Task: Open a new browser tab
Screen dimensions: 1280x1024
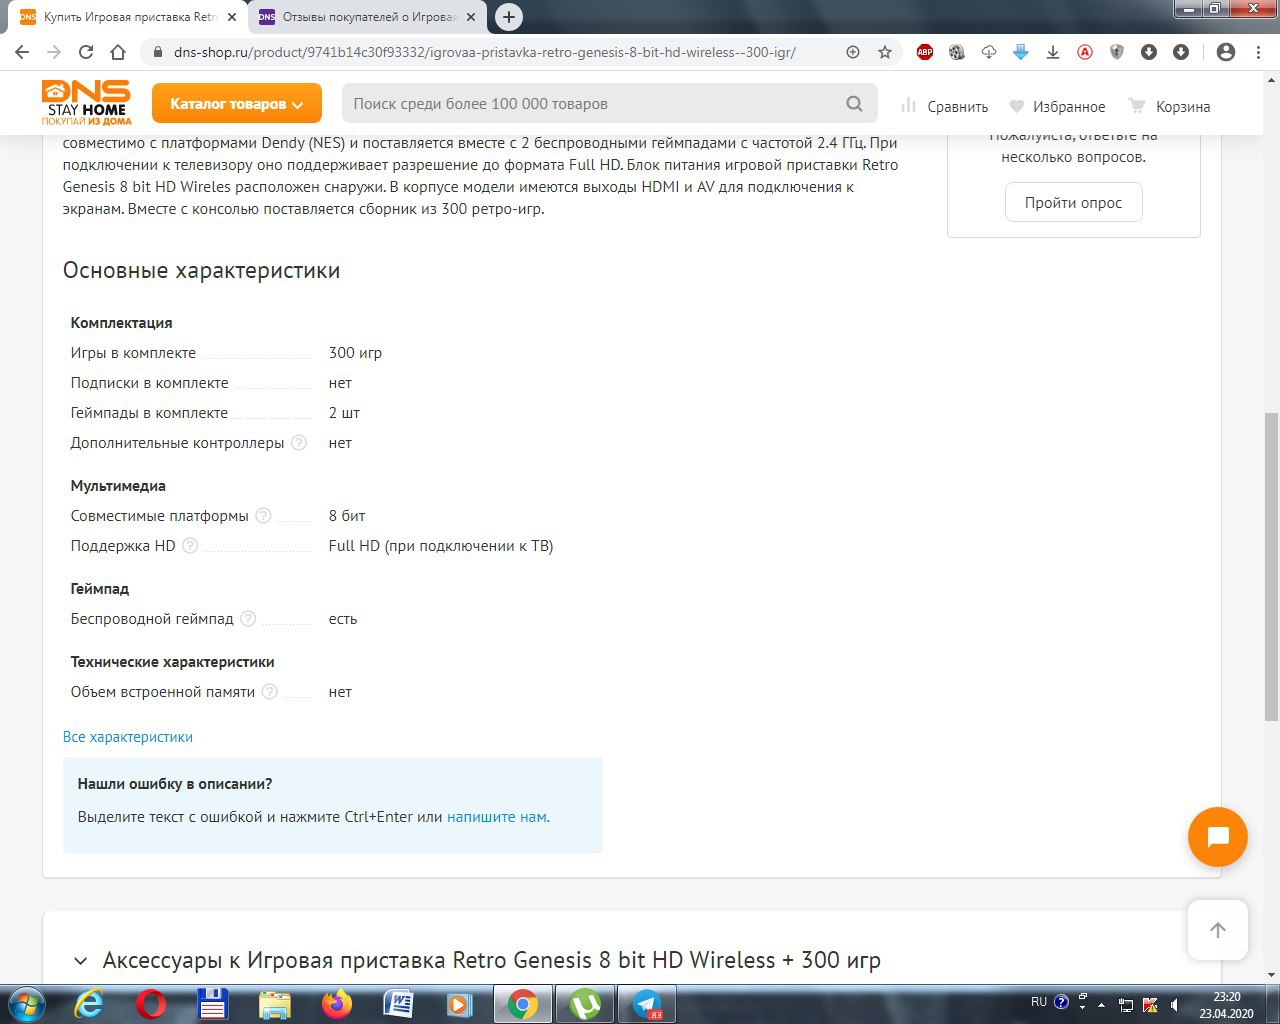Action: 509,17
